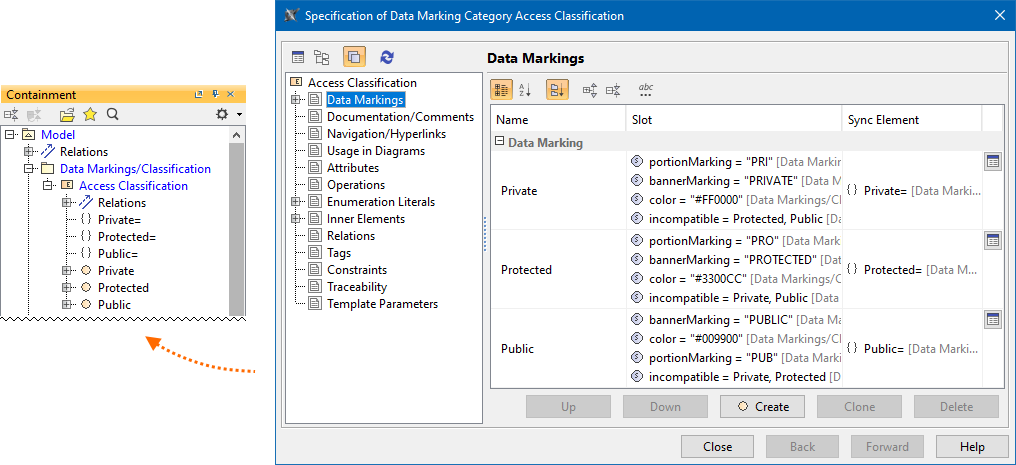The image size is (1016, 465).
Task: Toggle the highlighted group-sort button in table toolbar
Action: (557, 90)
